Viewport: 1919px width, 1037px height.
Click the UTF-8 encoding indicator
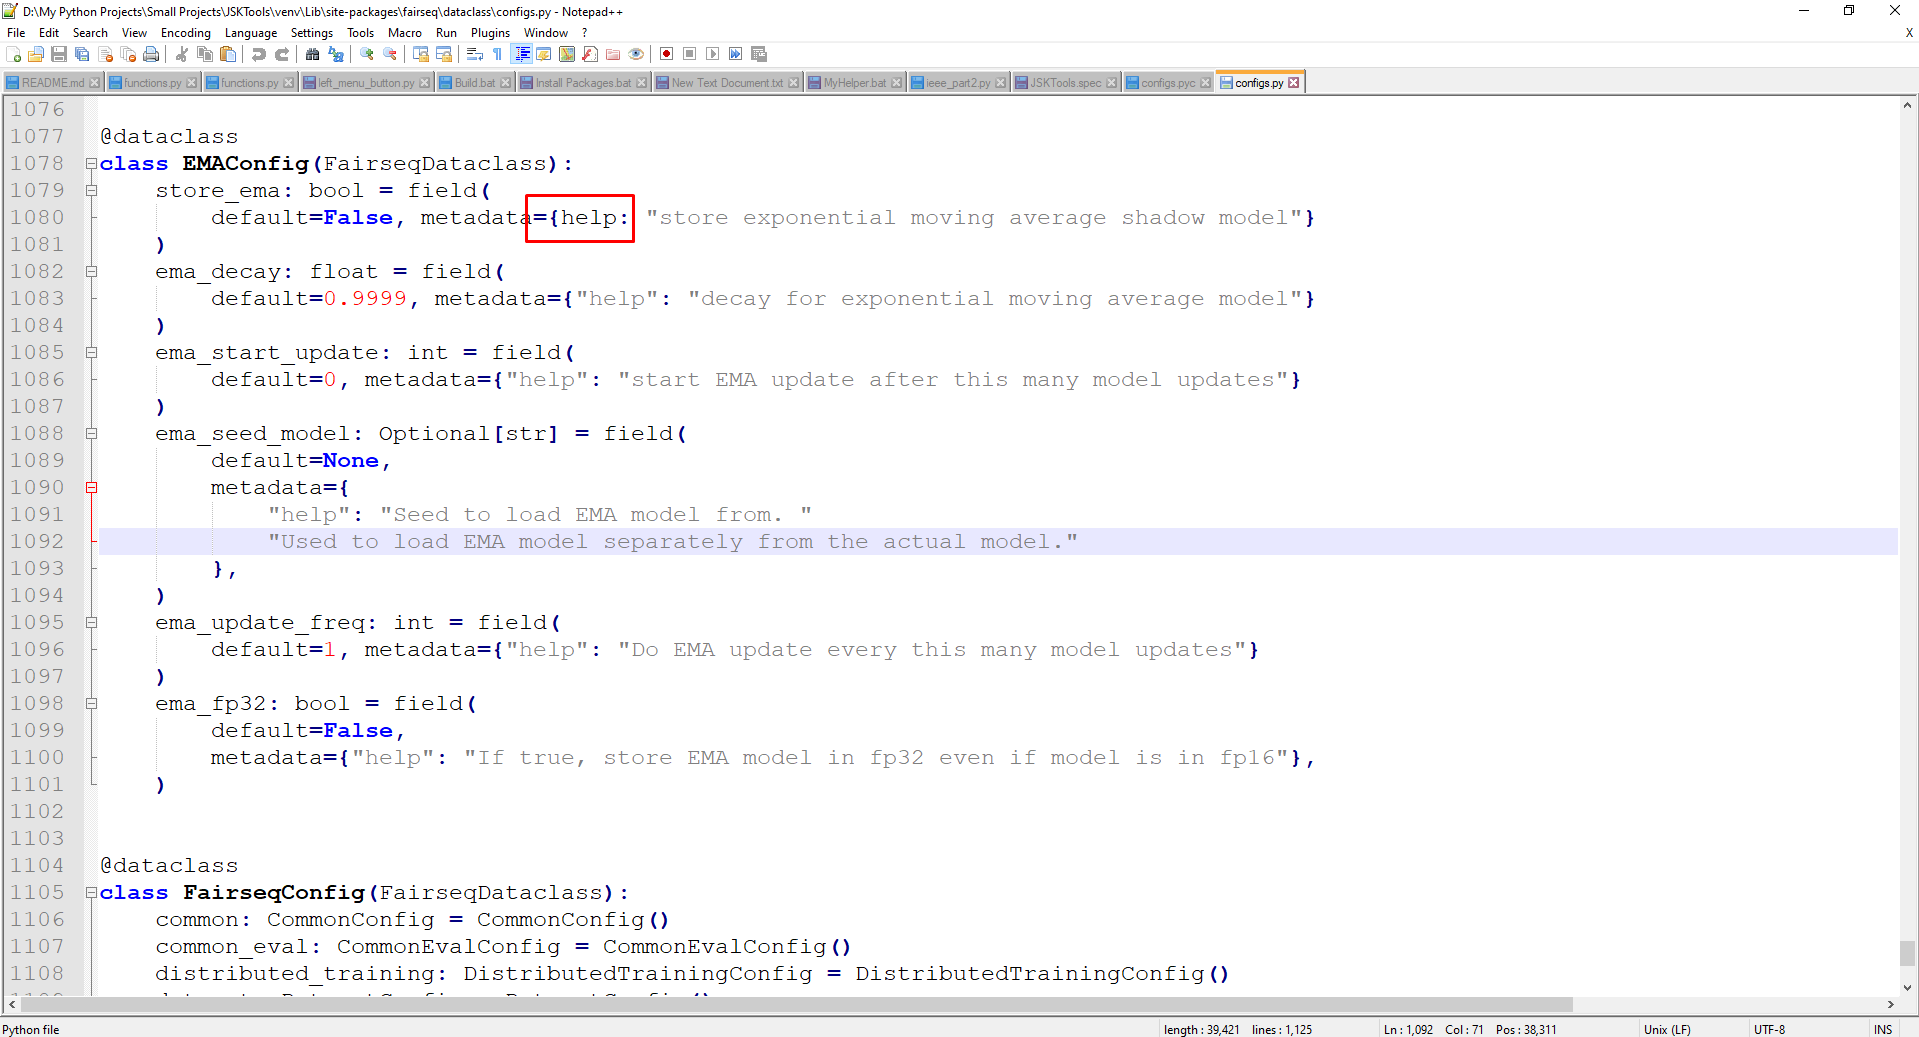pyautogui.click(x=1769, y=1029)
